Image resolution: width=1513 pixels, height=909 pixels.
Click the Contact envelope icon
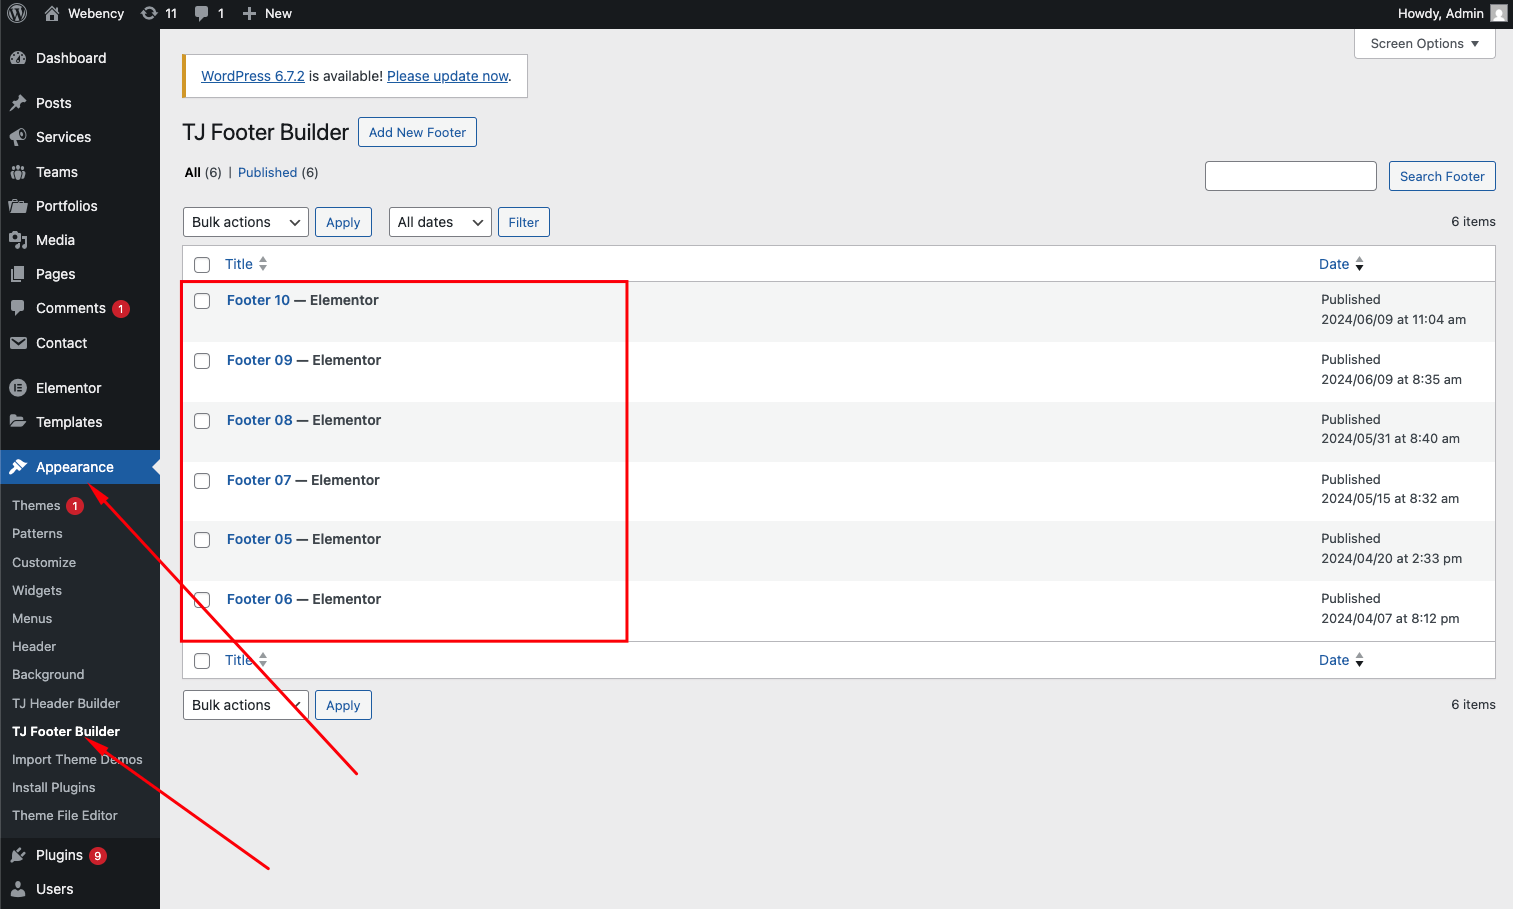coord(18,343)
